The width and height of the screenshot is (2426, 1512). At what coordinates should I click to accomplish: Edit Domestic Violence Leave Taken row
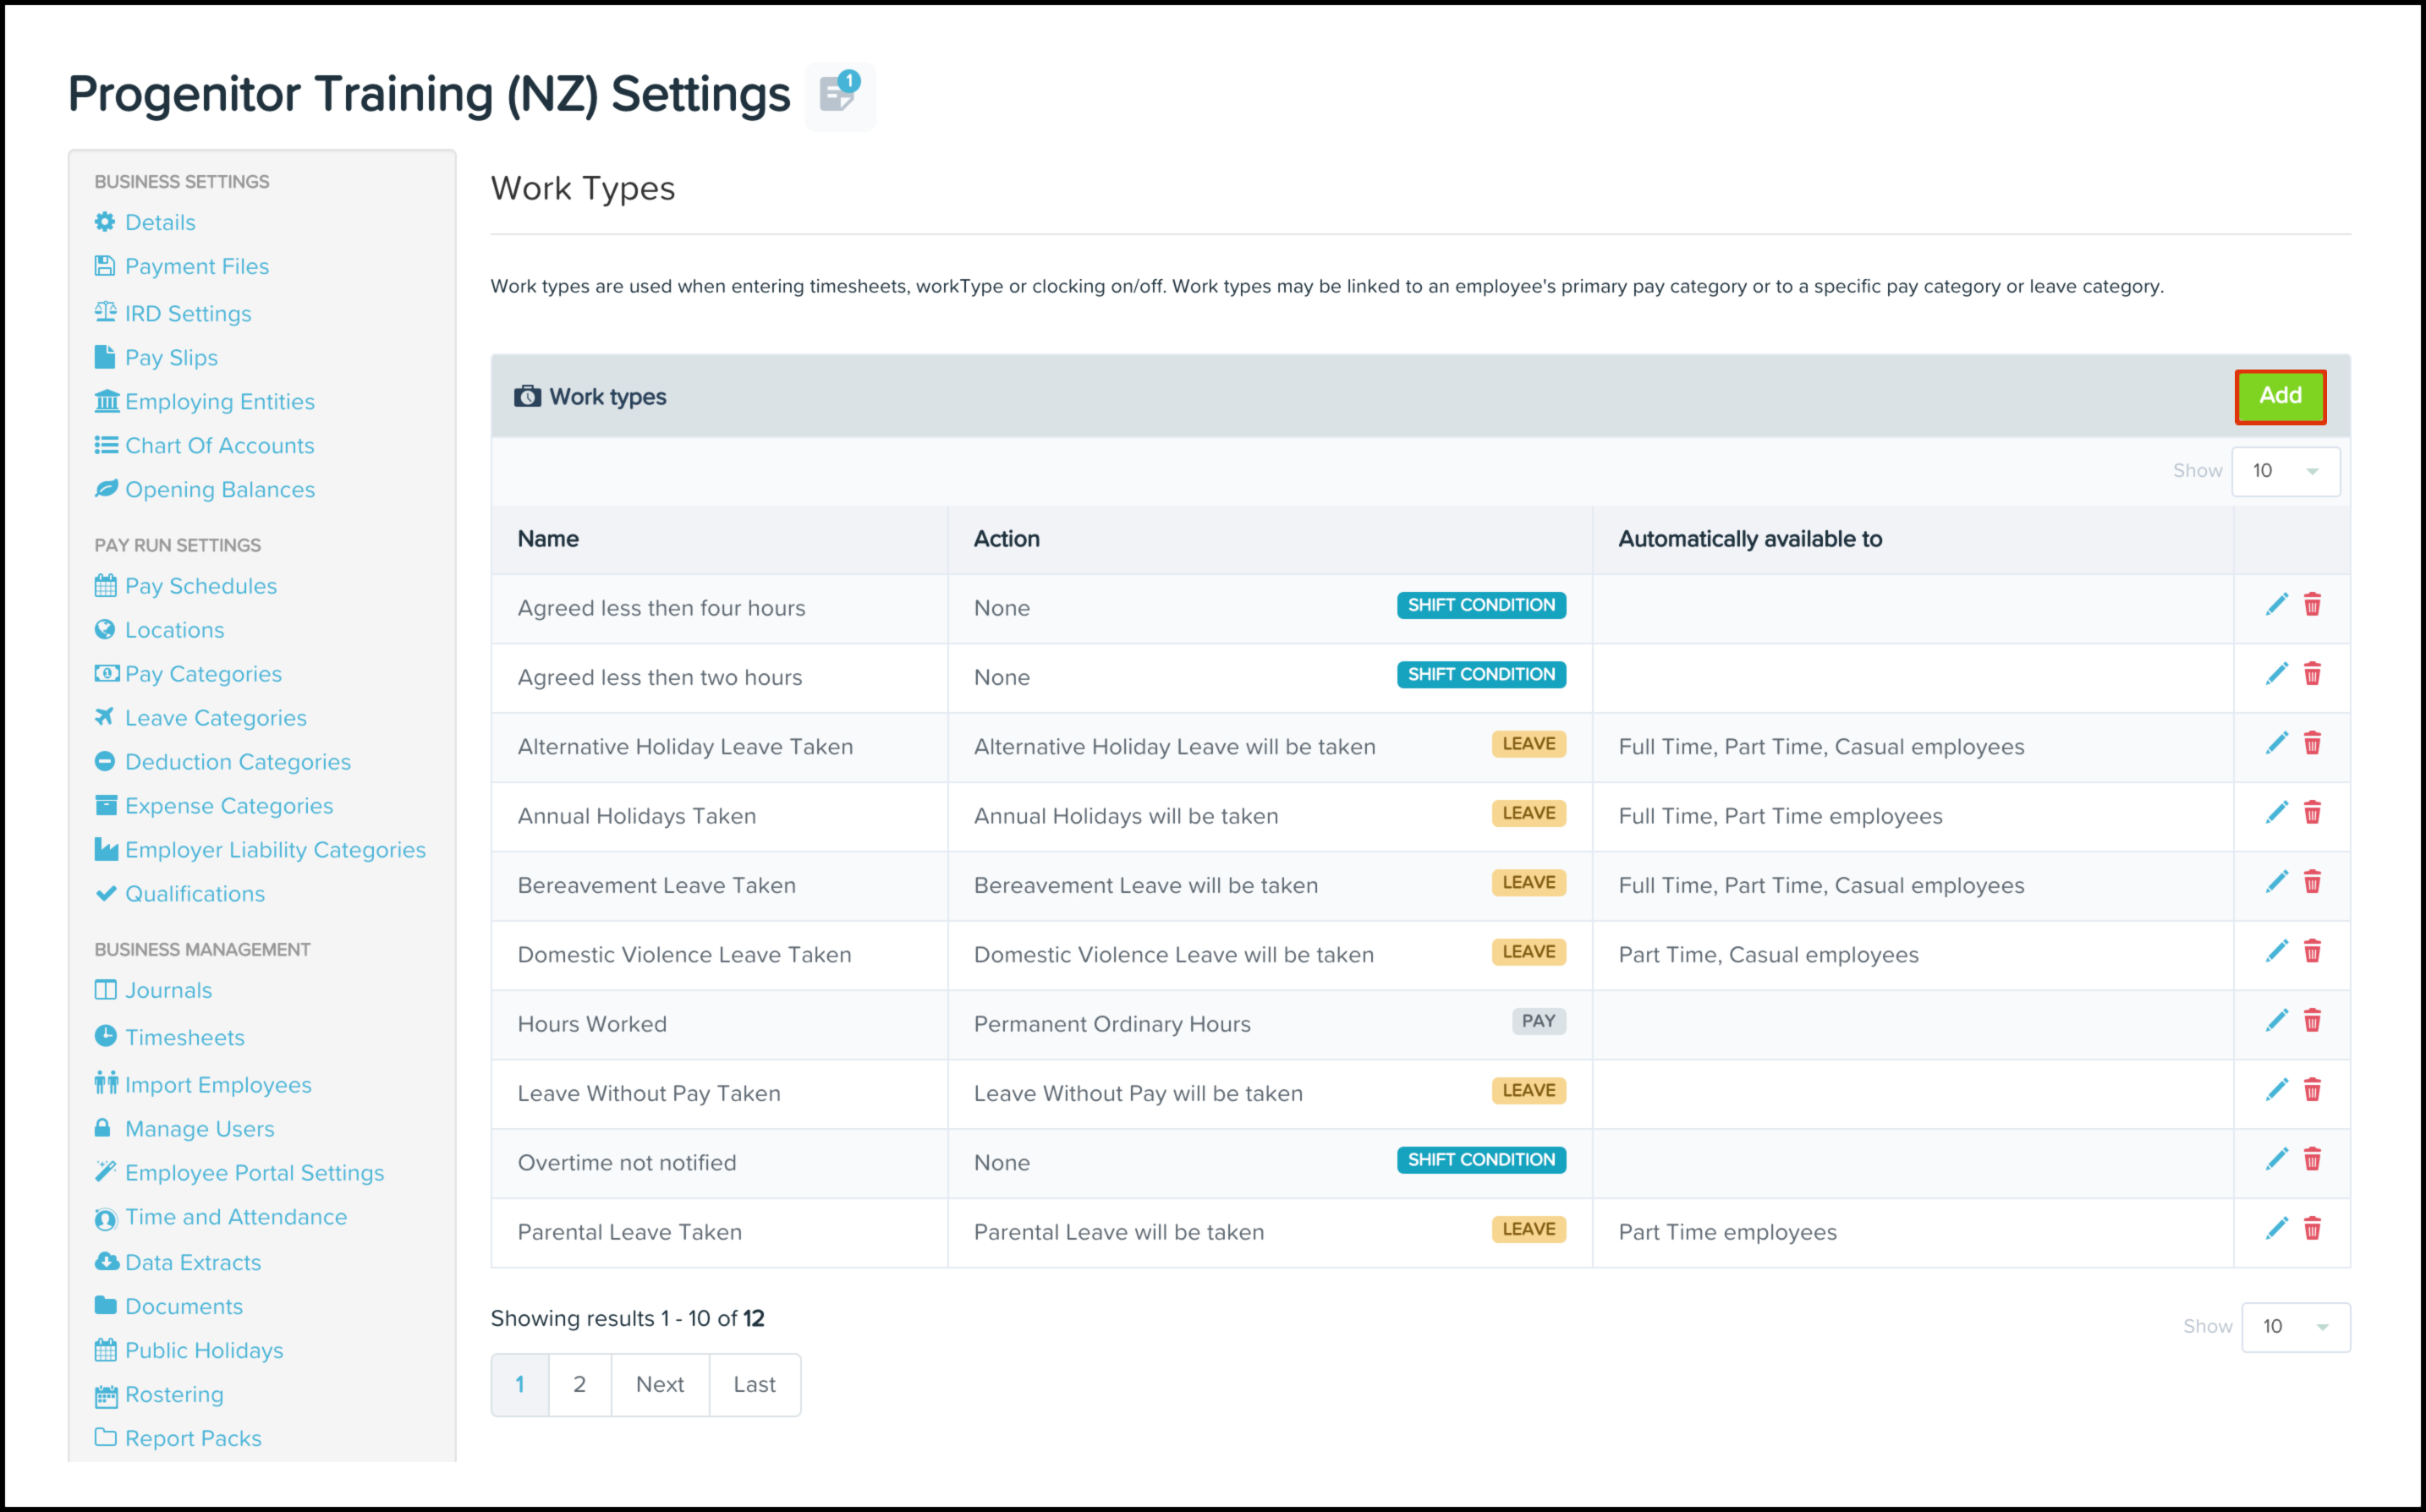click(2276, 952)
